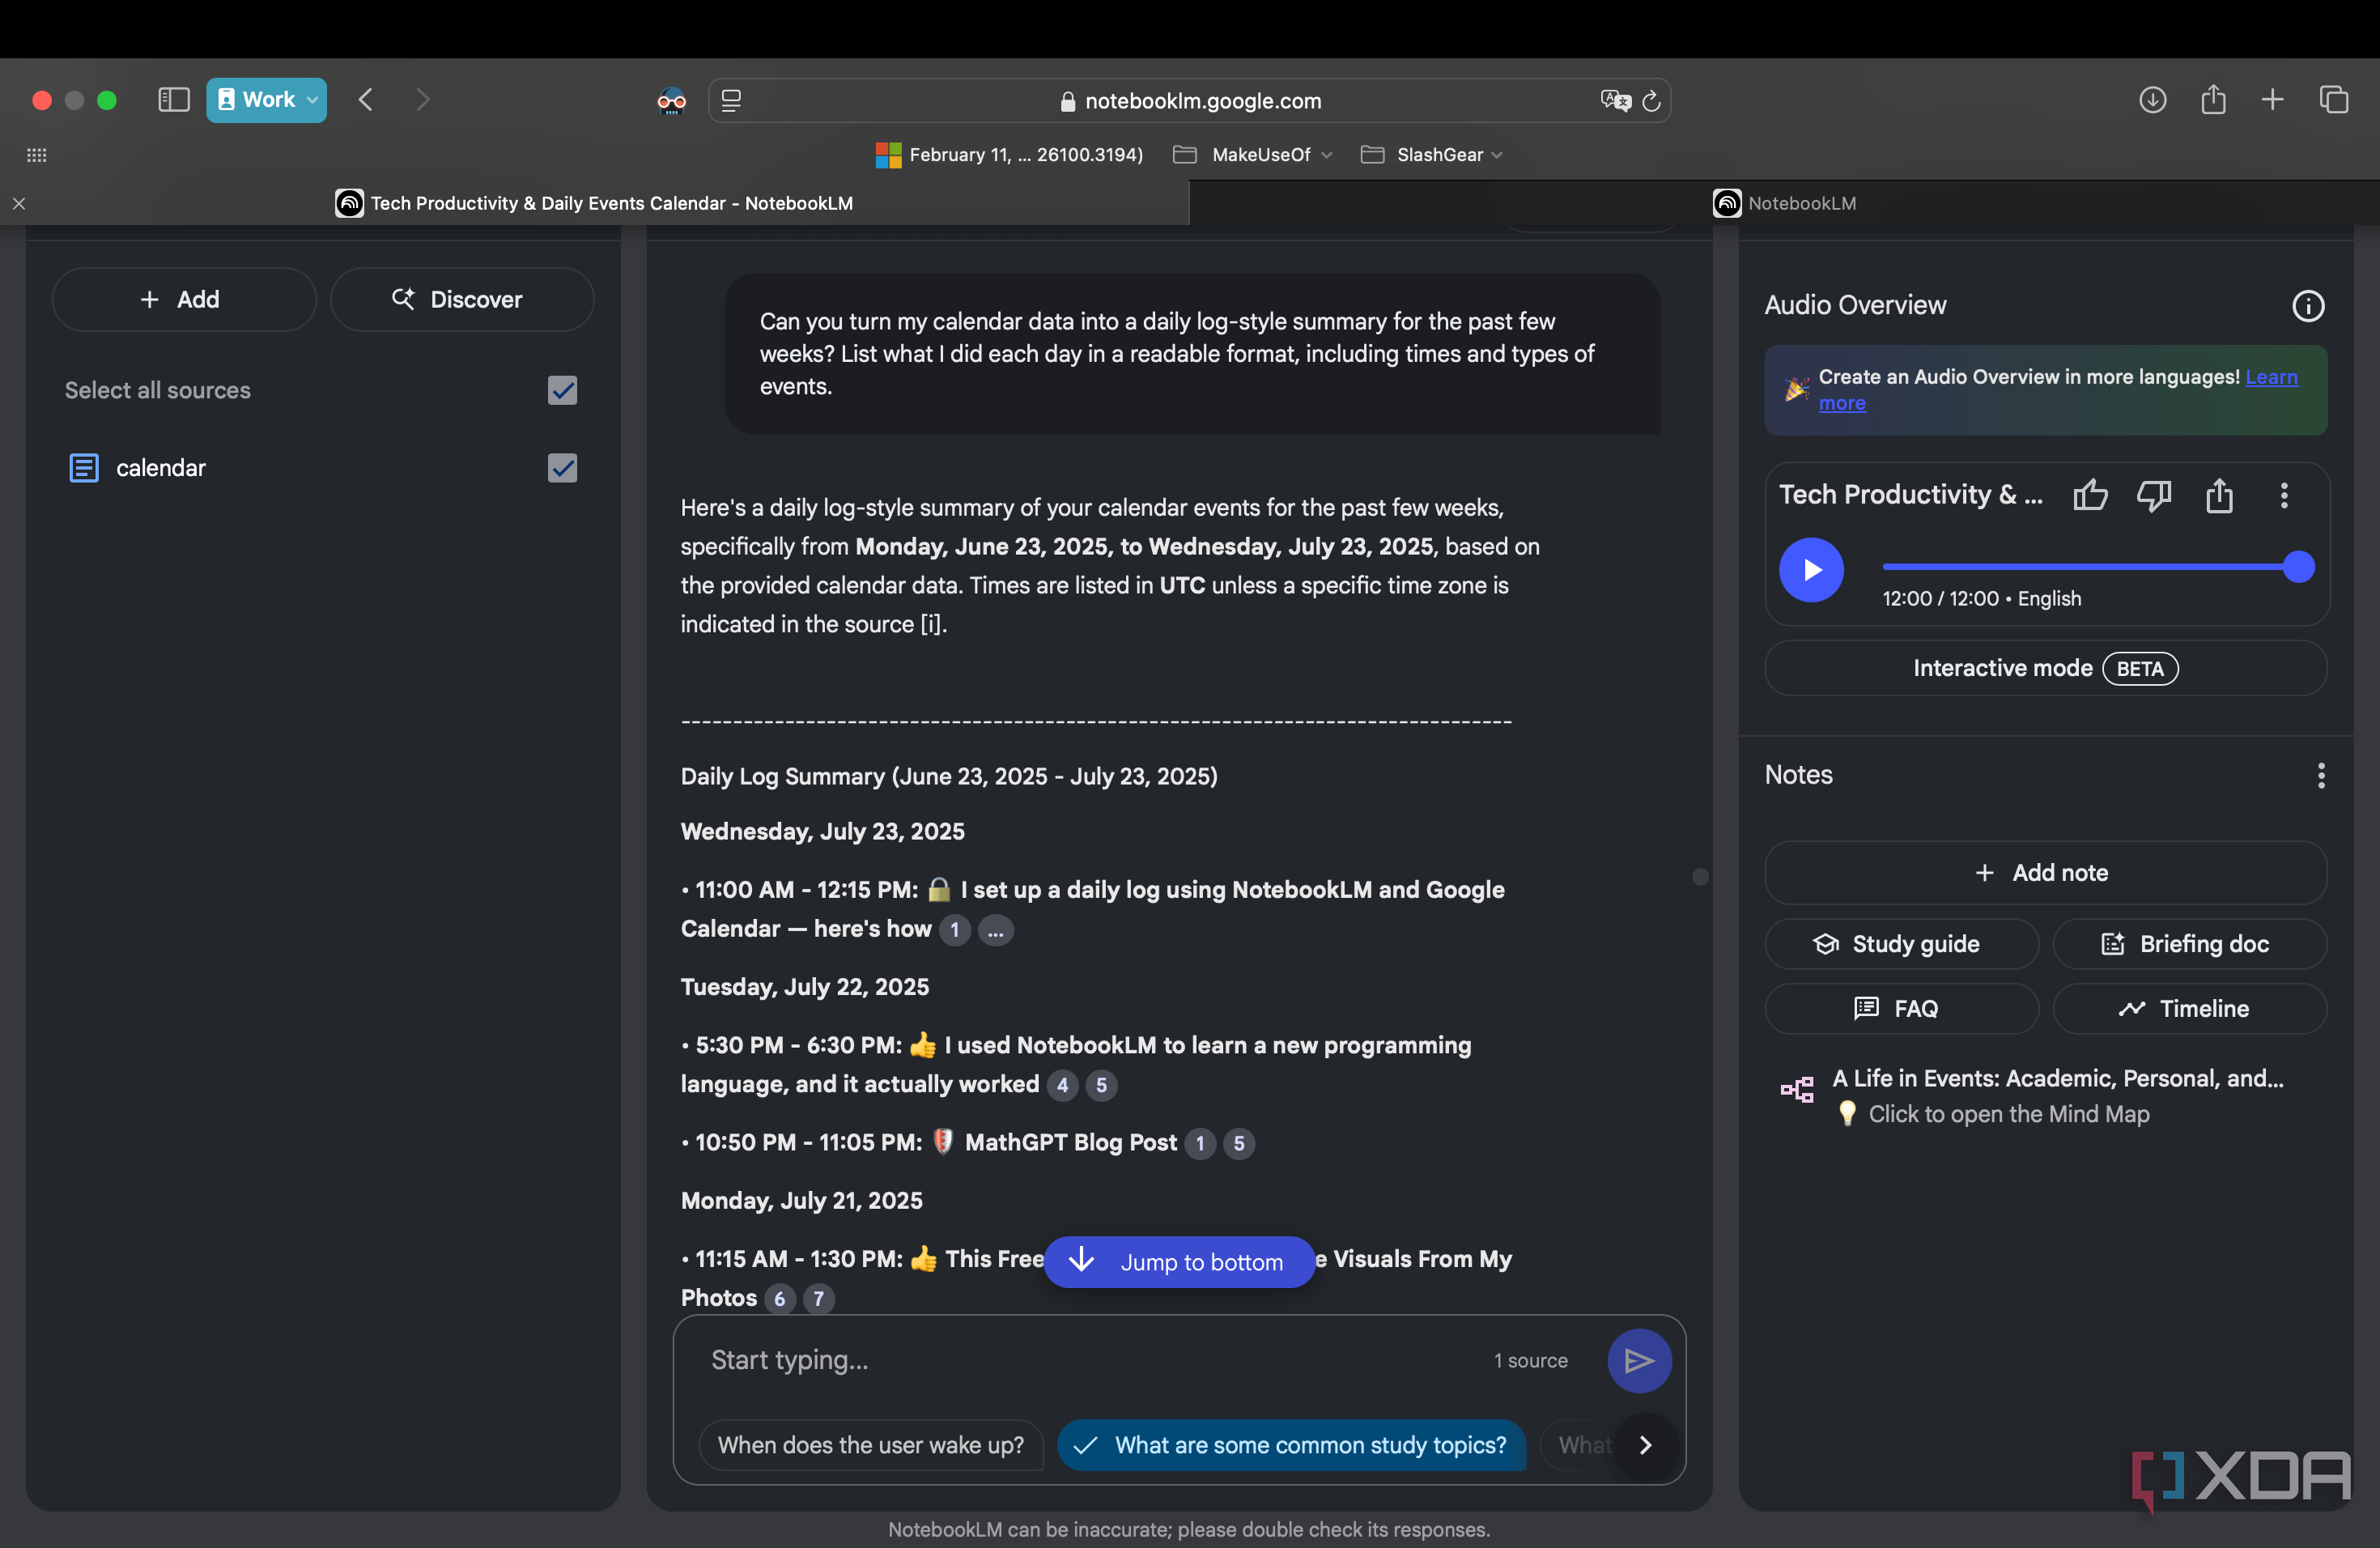Click the translate icon in address bar
Screen dimensions: 2380x1548
coord(1614,101)
